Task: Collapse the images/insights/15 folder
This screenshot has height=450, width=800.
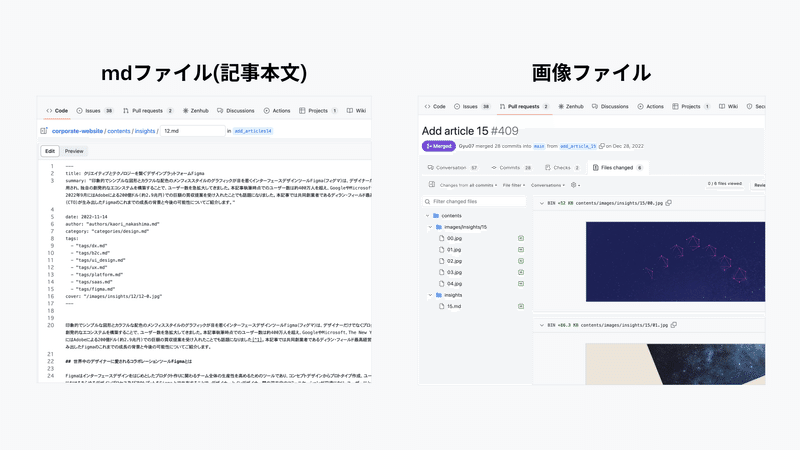Action: coord(431,227)
